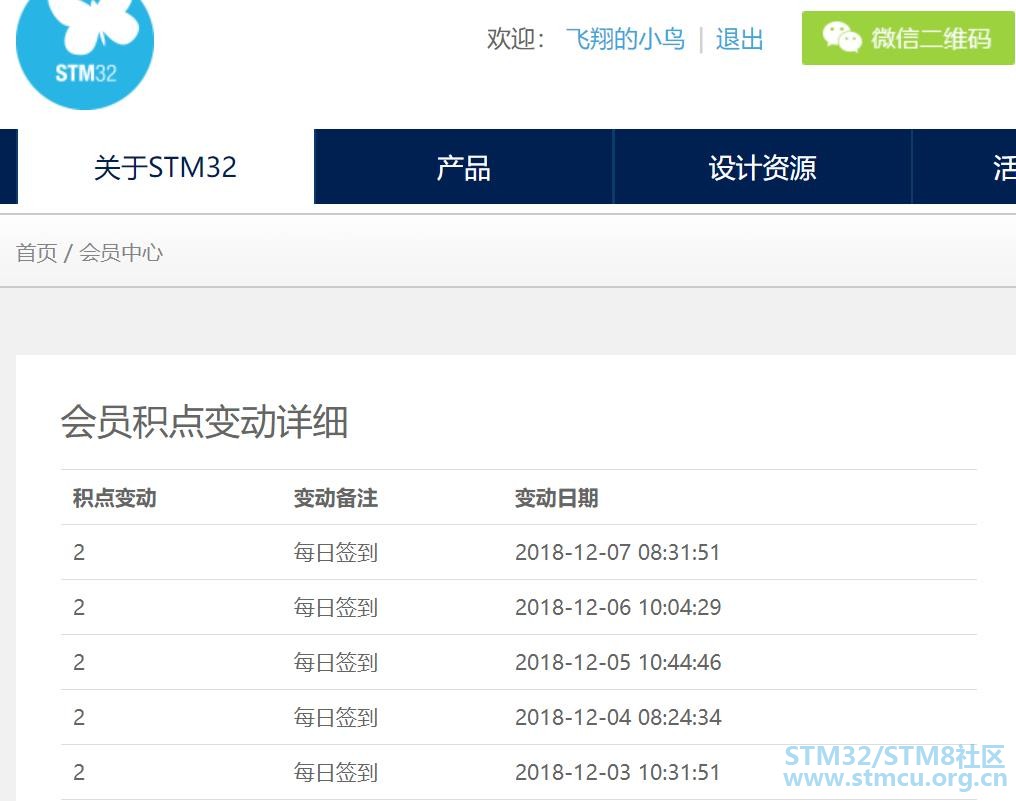Click 每日签到 in the 2018-12-07 row
The height and width of the screenshot is (801, 1016).
335,553
